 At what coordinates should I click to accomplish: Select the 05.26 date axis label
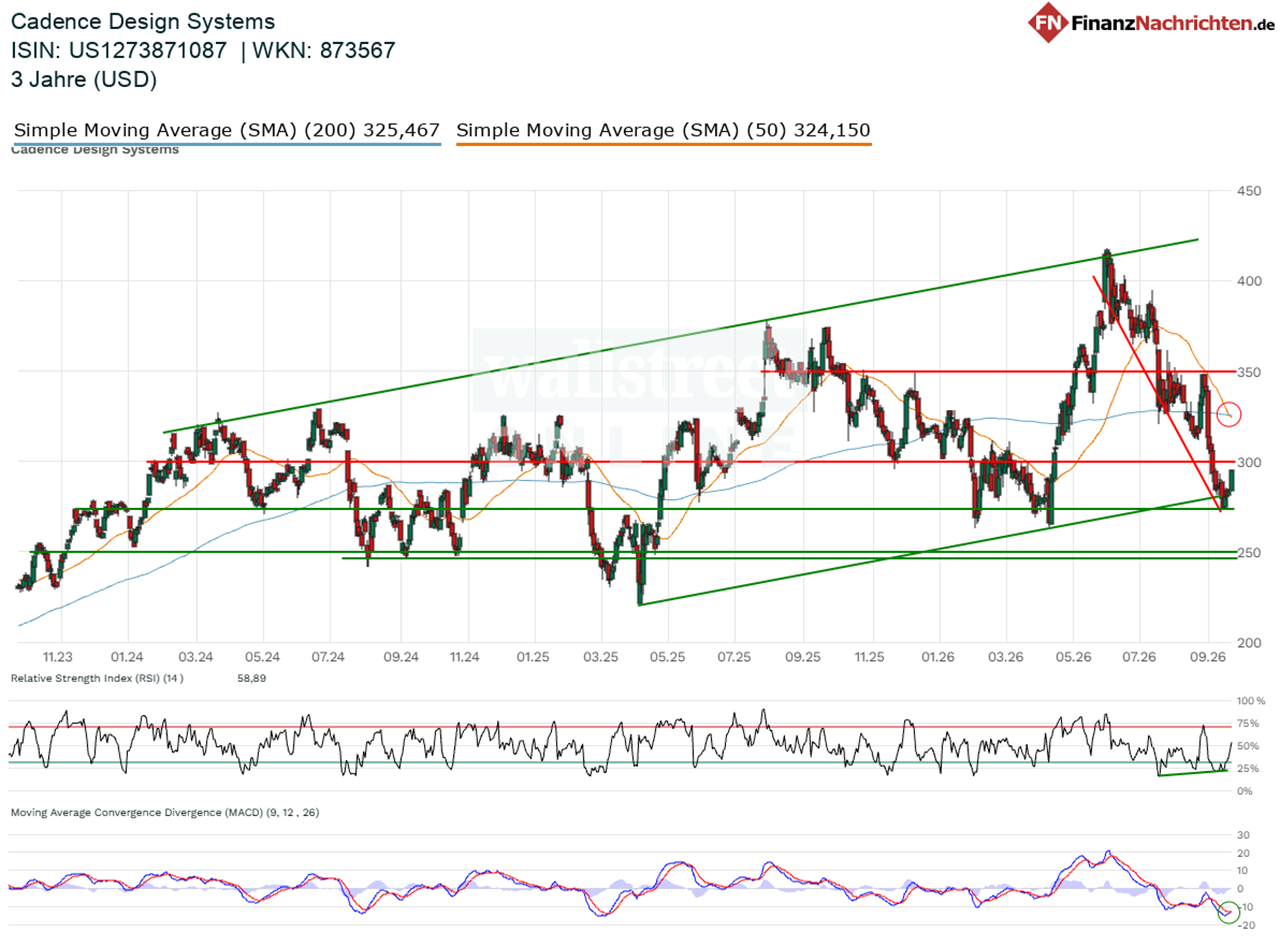pyautogui.click(x=1072, y=657)
